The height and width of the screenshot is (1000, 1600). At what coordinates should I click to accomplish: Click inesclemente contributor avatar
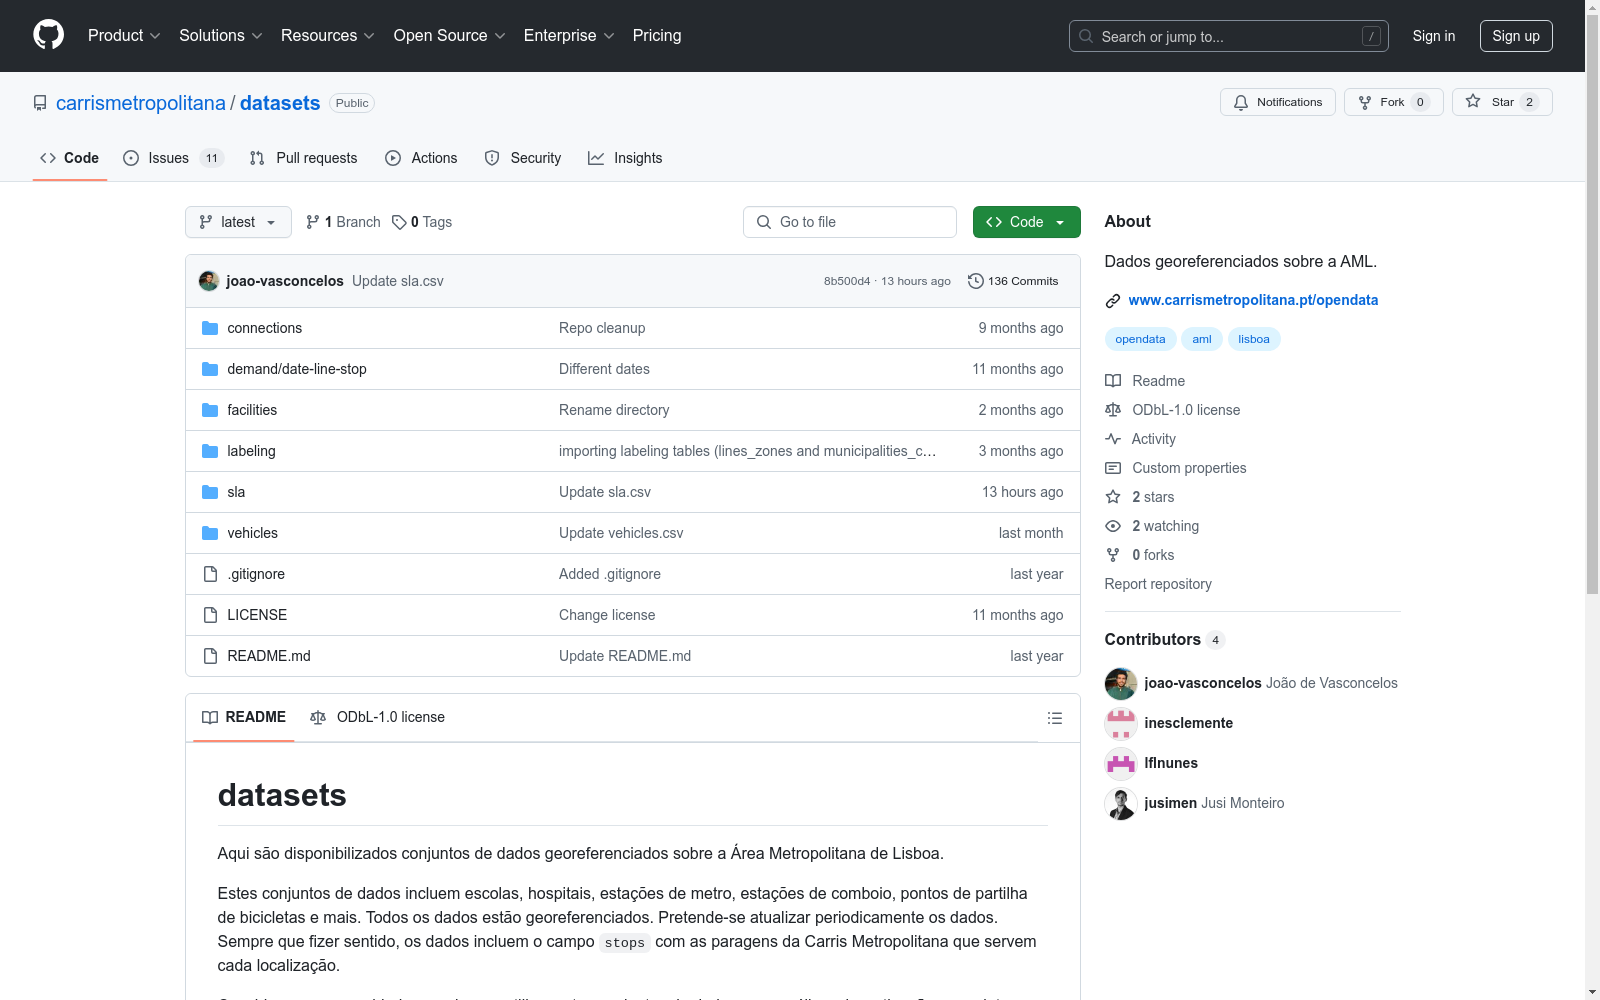coord(1121,723)
